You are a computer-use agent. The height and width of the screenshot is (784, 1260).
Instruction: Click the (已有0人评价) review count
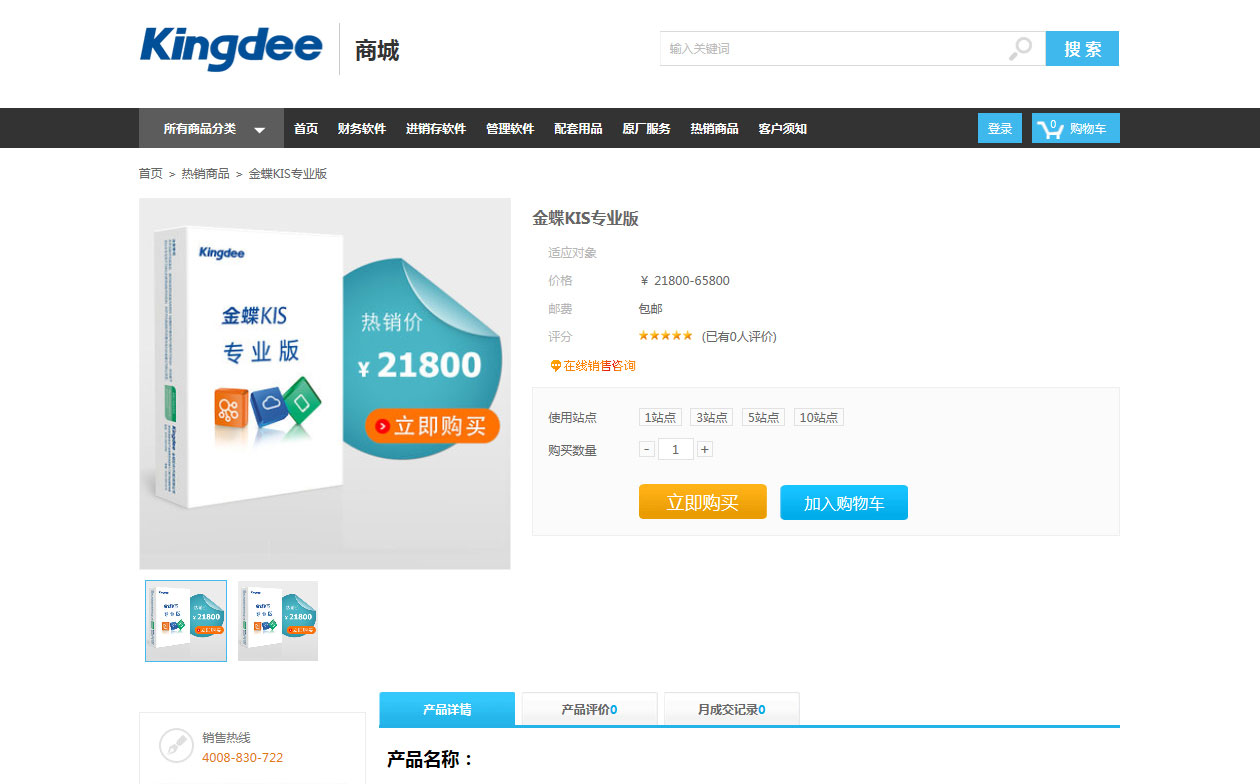point(739,337)
